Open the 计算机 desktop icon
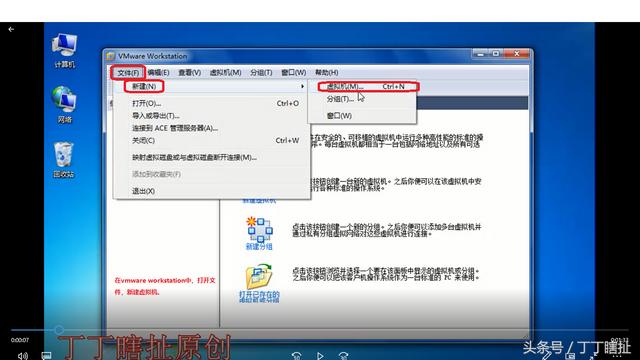This screenshot has width=640, height=360. click(x=64, y=50)
